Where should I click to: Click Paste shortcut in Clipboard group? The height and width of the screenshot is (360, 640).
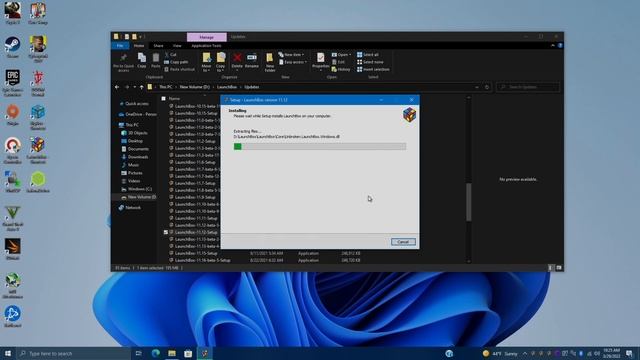180,69
